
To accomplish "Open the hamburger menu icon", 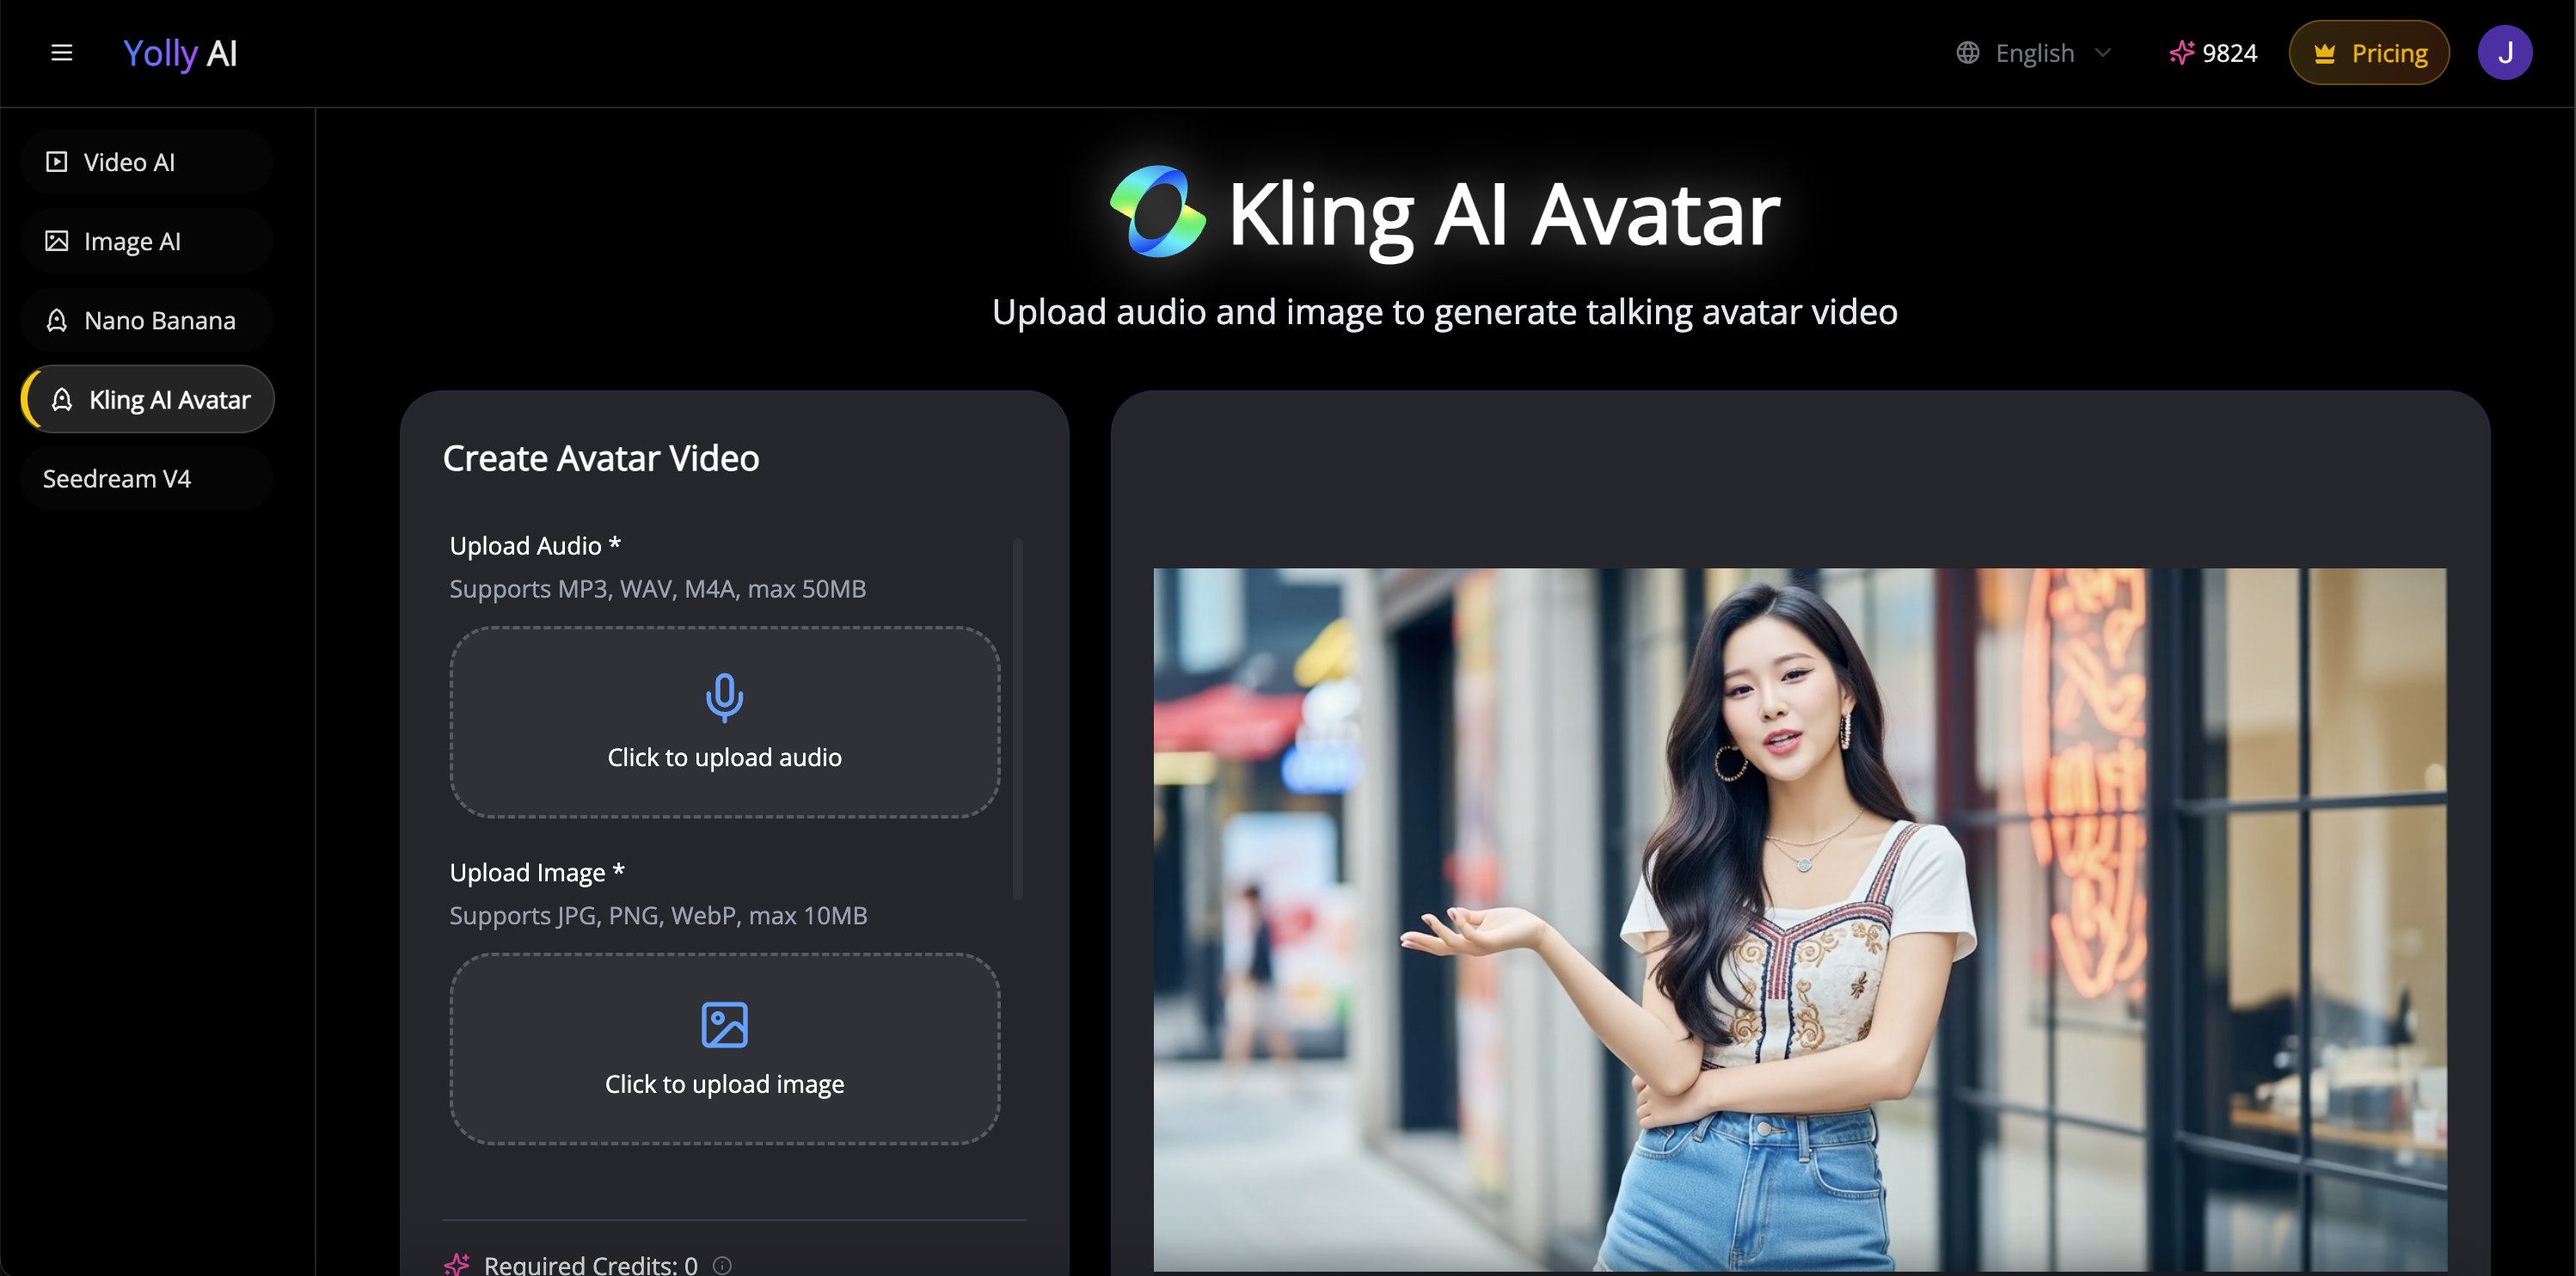I will [62, 53].
